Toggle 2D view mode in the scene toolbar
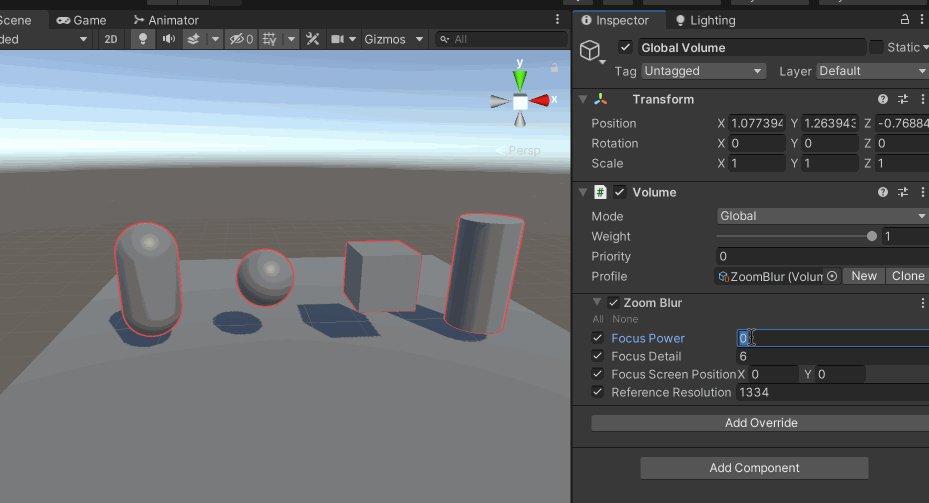The image size is (929, 503). (111, 39)
